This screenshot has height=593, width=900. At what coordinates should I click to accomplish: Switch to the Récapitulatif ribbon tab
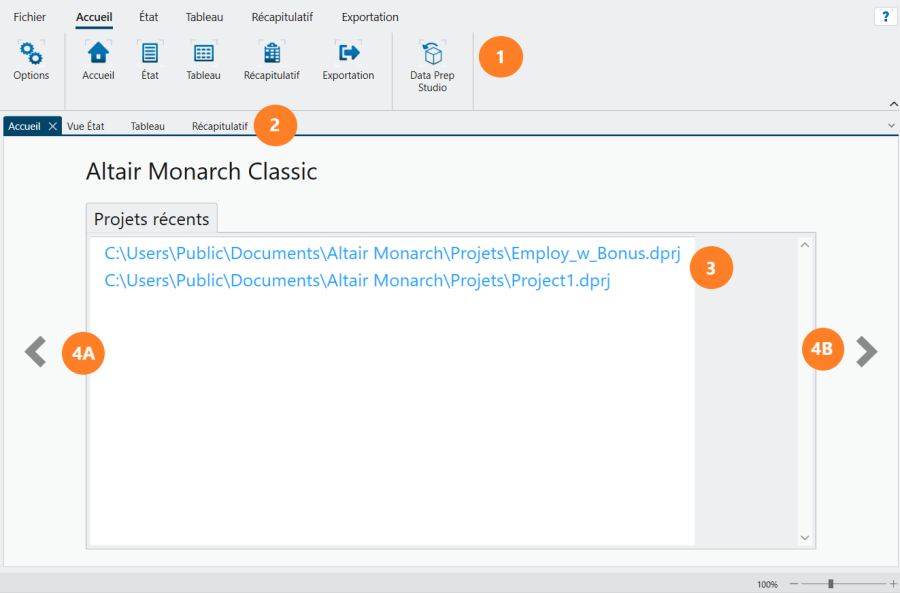282,17
